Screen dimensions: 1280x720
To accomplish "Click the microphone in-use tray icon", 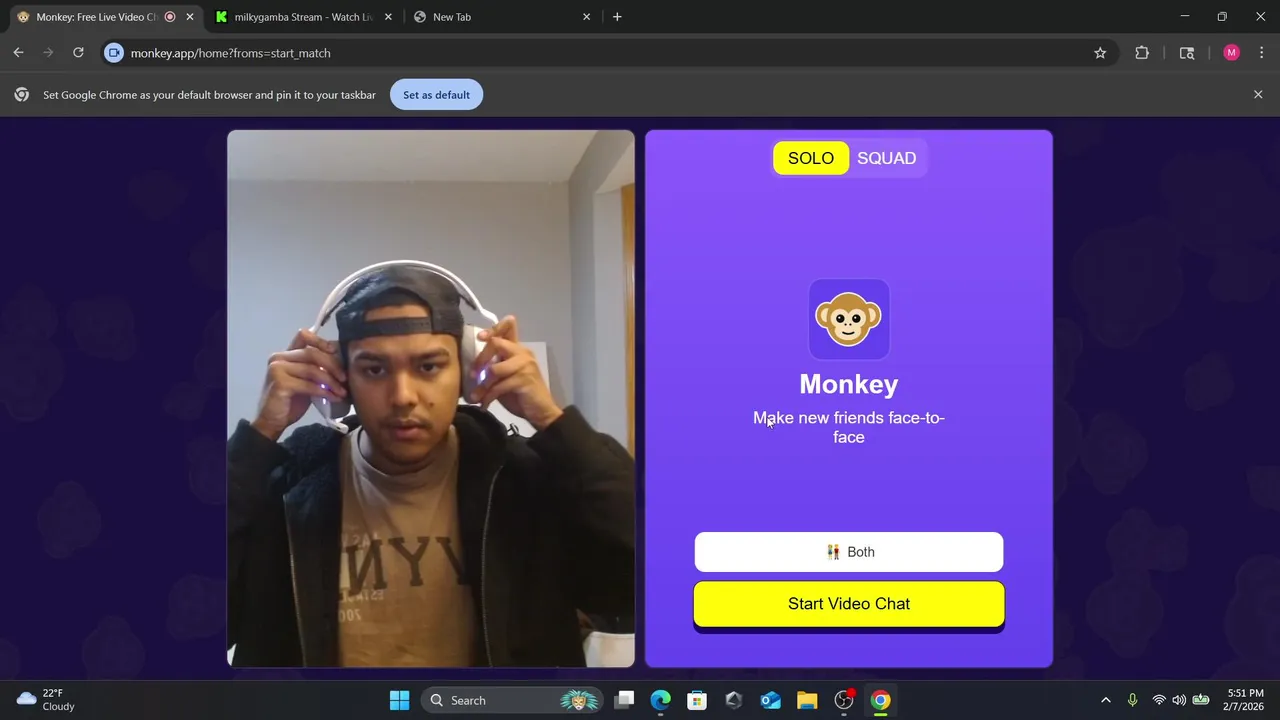I will [1132, 700].
